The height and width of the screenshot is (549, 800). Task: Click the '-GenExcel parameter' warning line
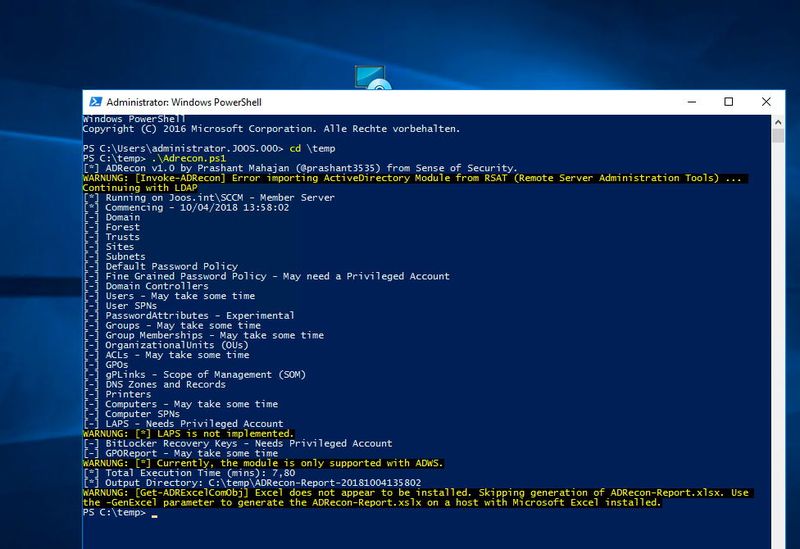click(x=372, y=503)
